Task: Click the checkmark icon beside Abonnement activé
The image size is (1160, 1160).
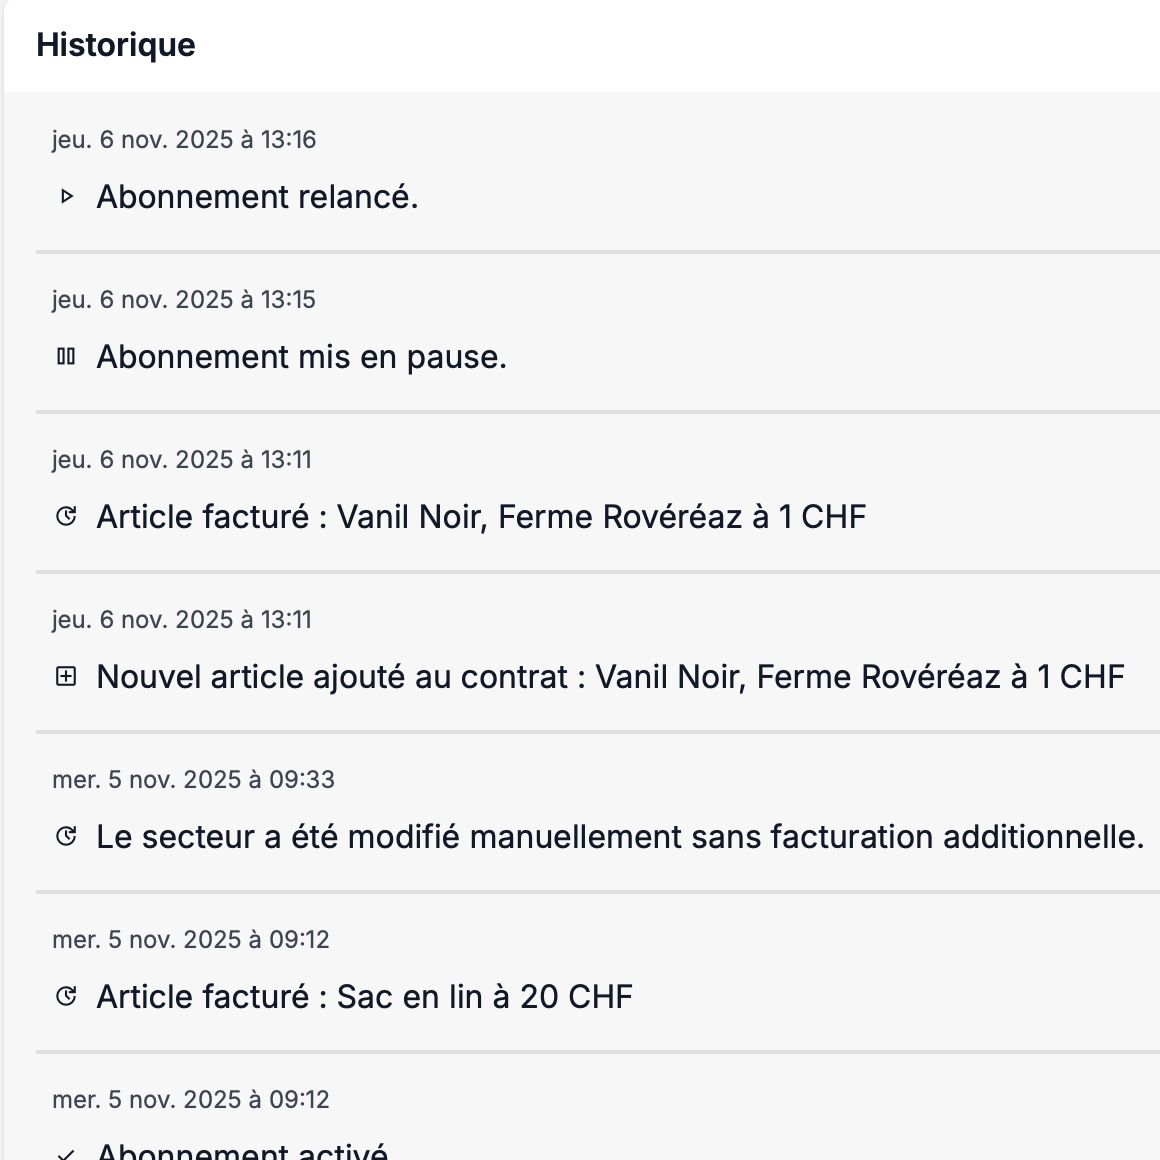Action: coord(66,1154)
